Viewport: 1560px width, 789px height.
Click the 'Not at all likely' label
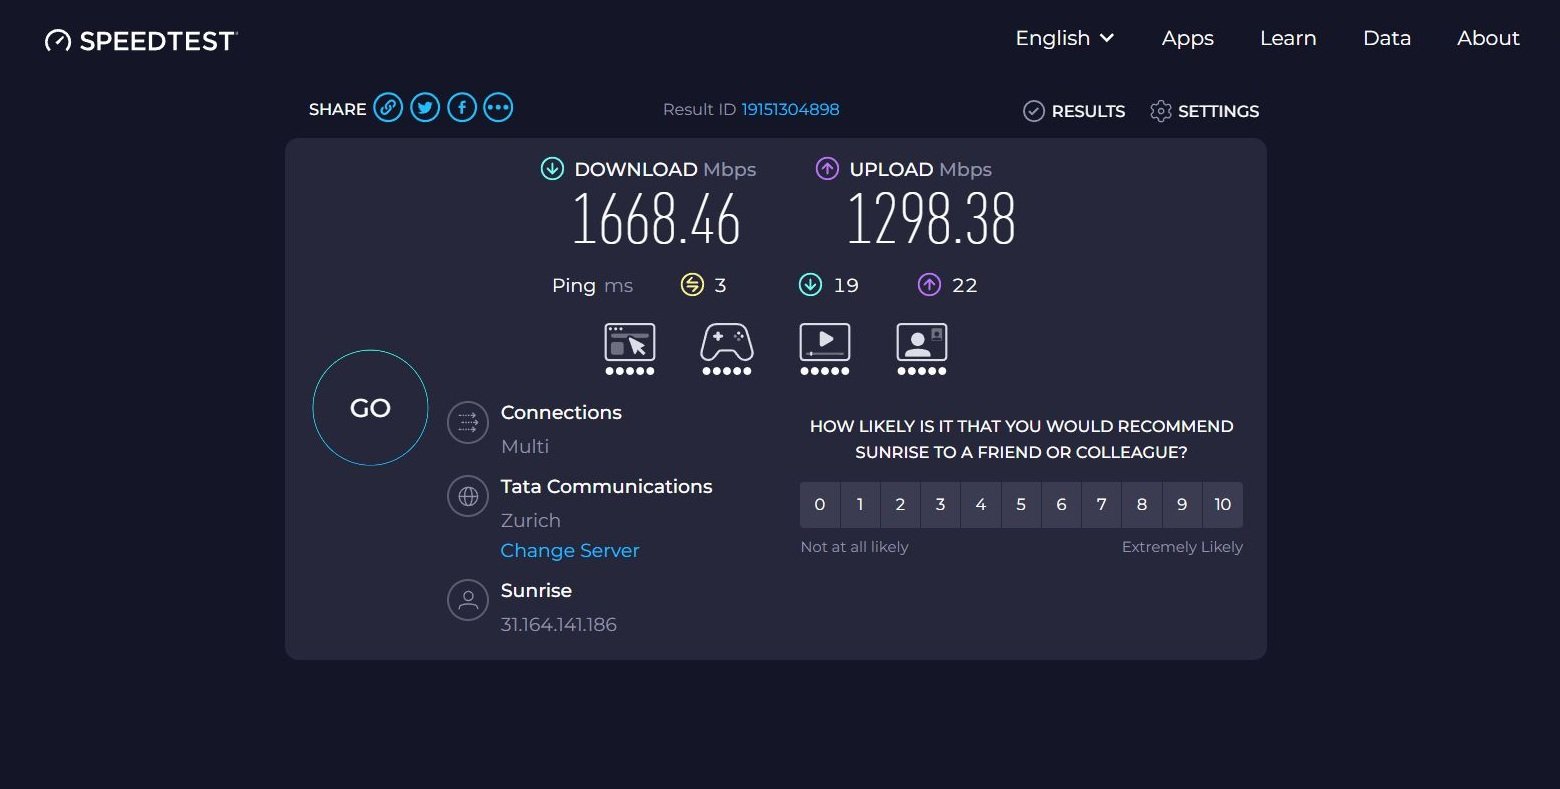coord(855,547)
